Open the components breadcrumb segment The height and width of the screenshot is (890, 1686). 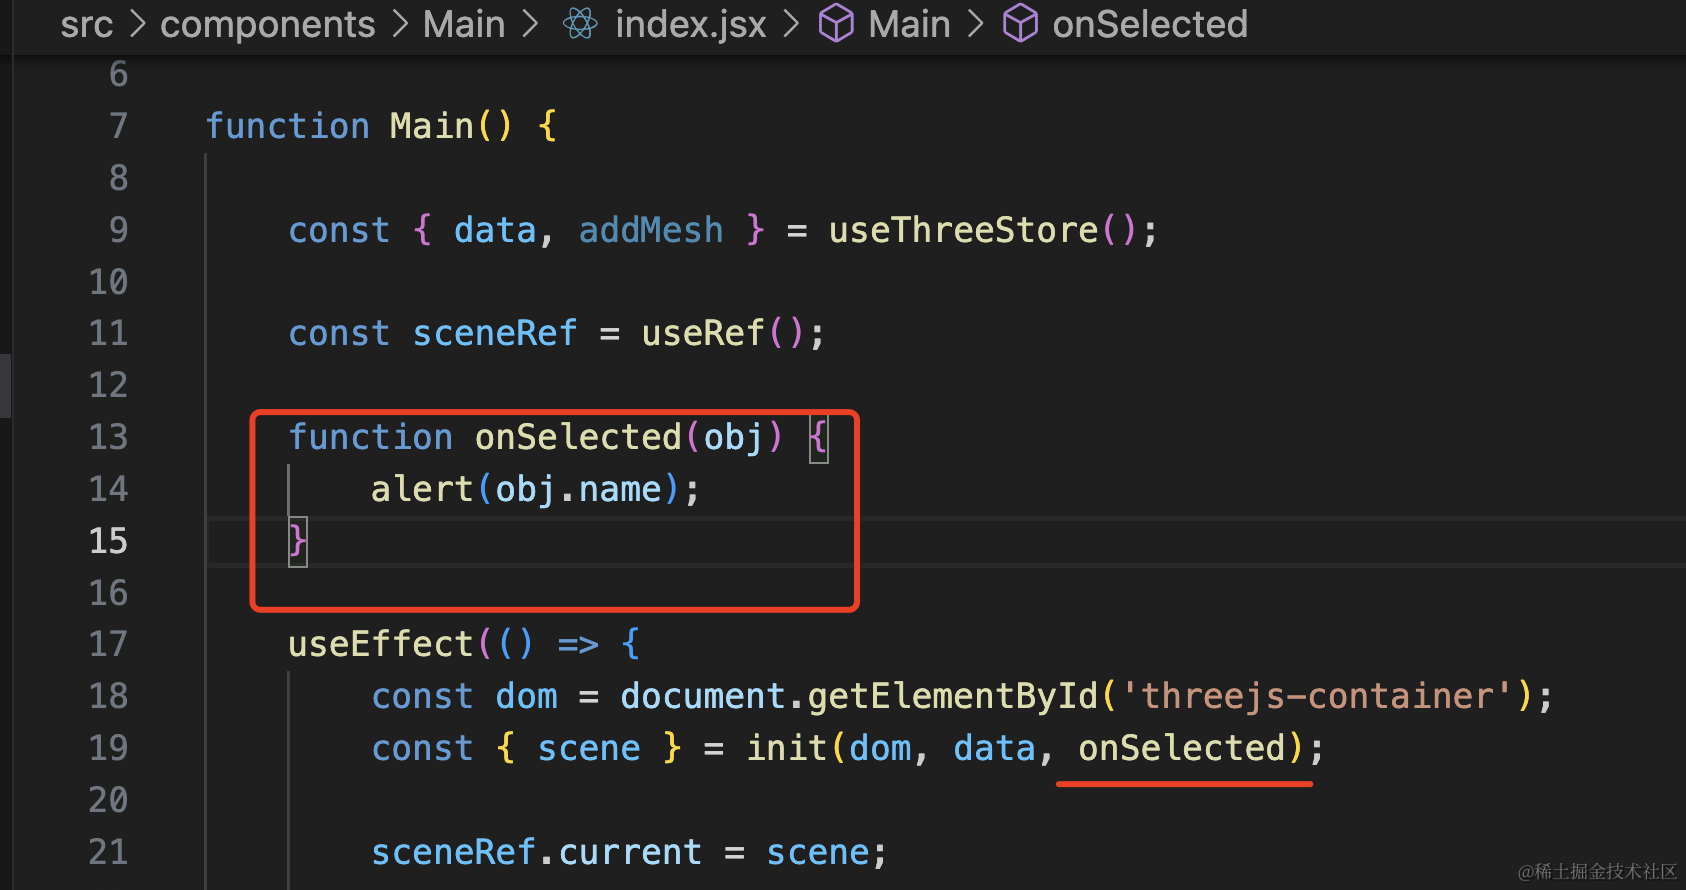pyautogui.click(x=268, y=24)
